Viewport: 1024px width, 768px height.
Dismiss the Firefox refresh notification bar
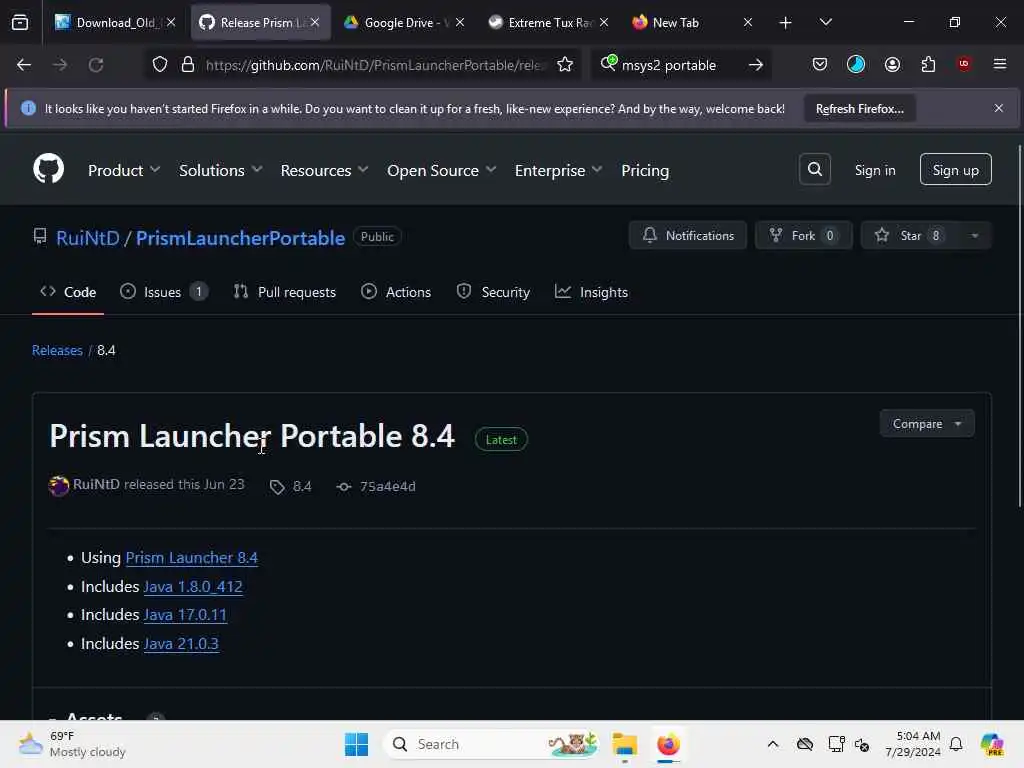999,108
